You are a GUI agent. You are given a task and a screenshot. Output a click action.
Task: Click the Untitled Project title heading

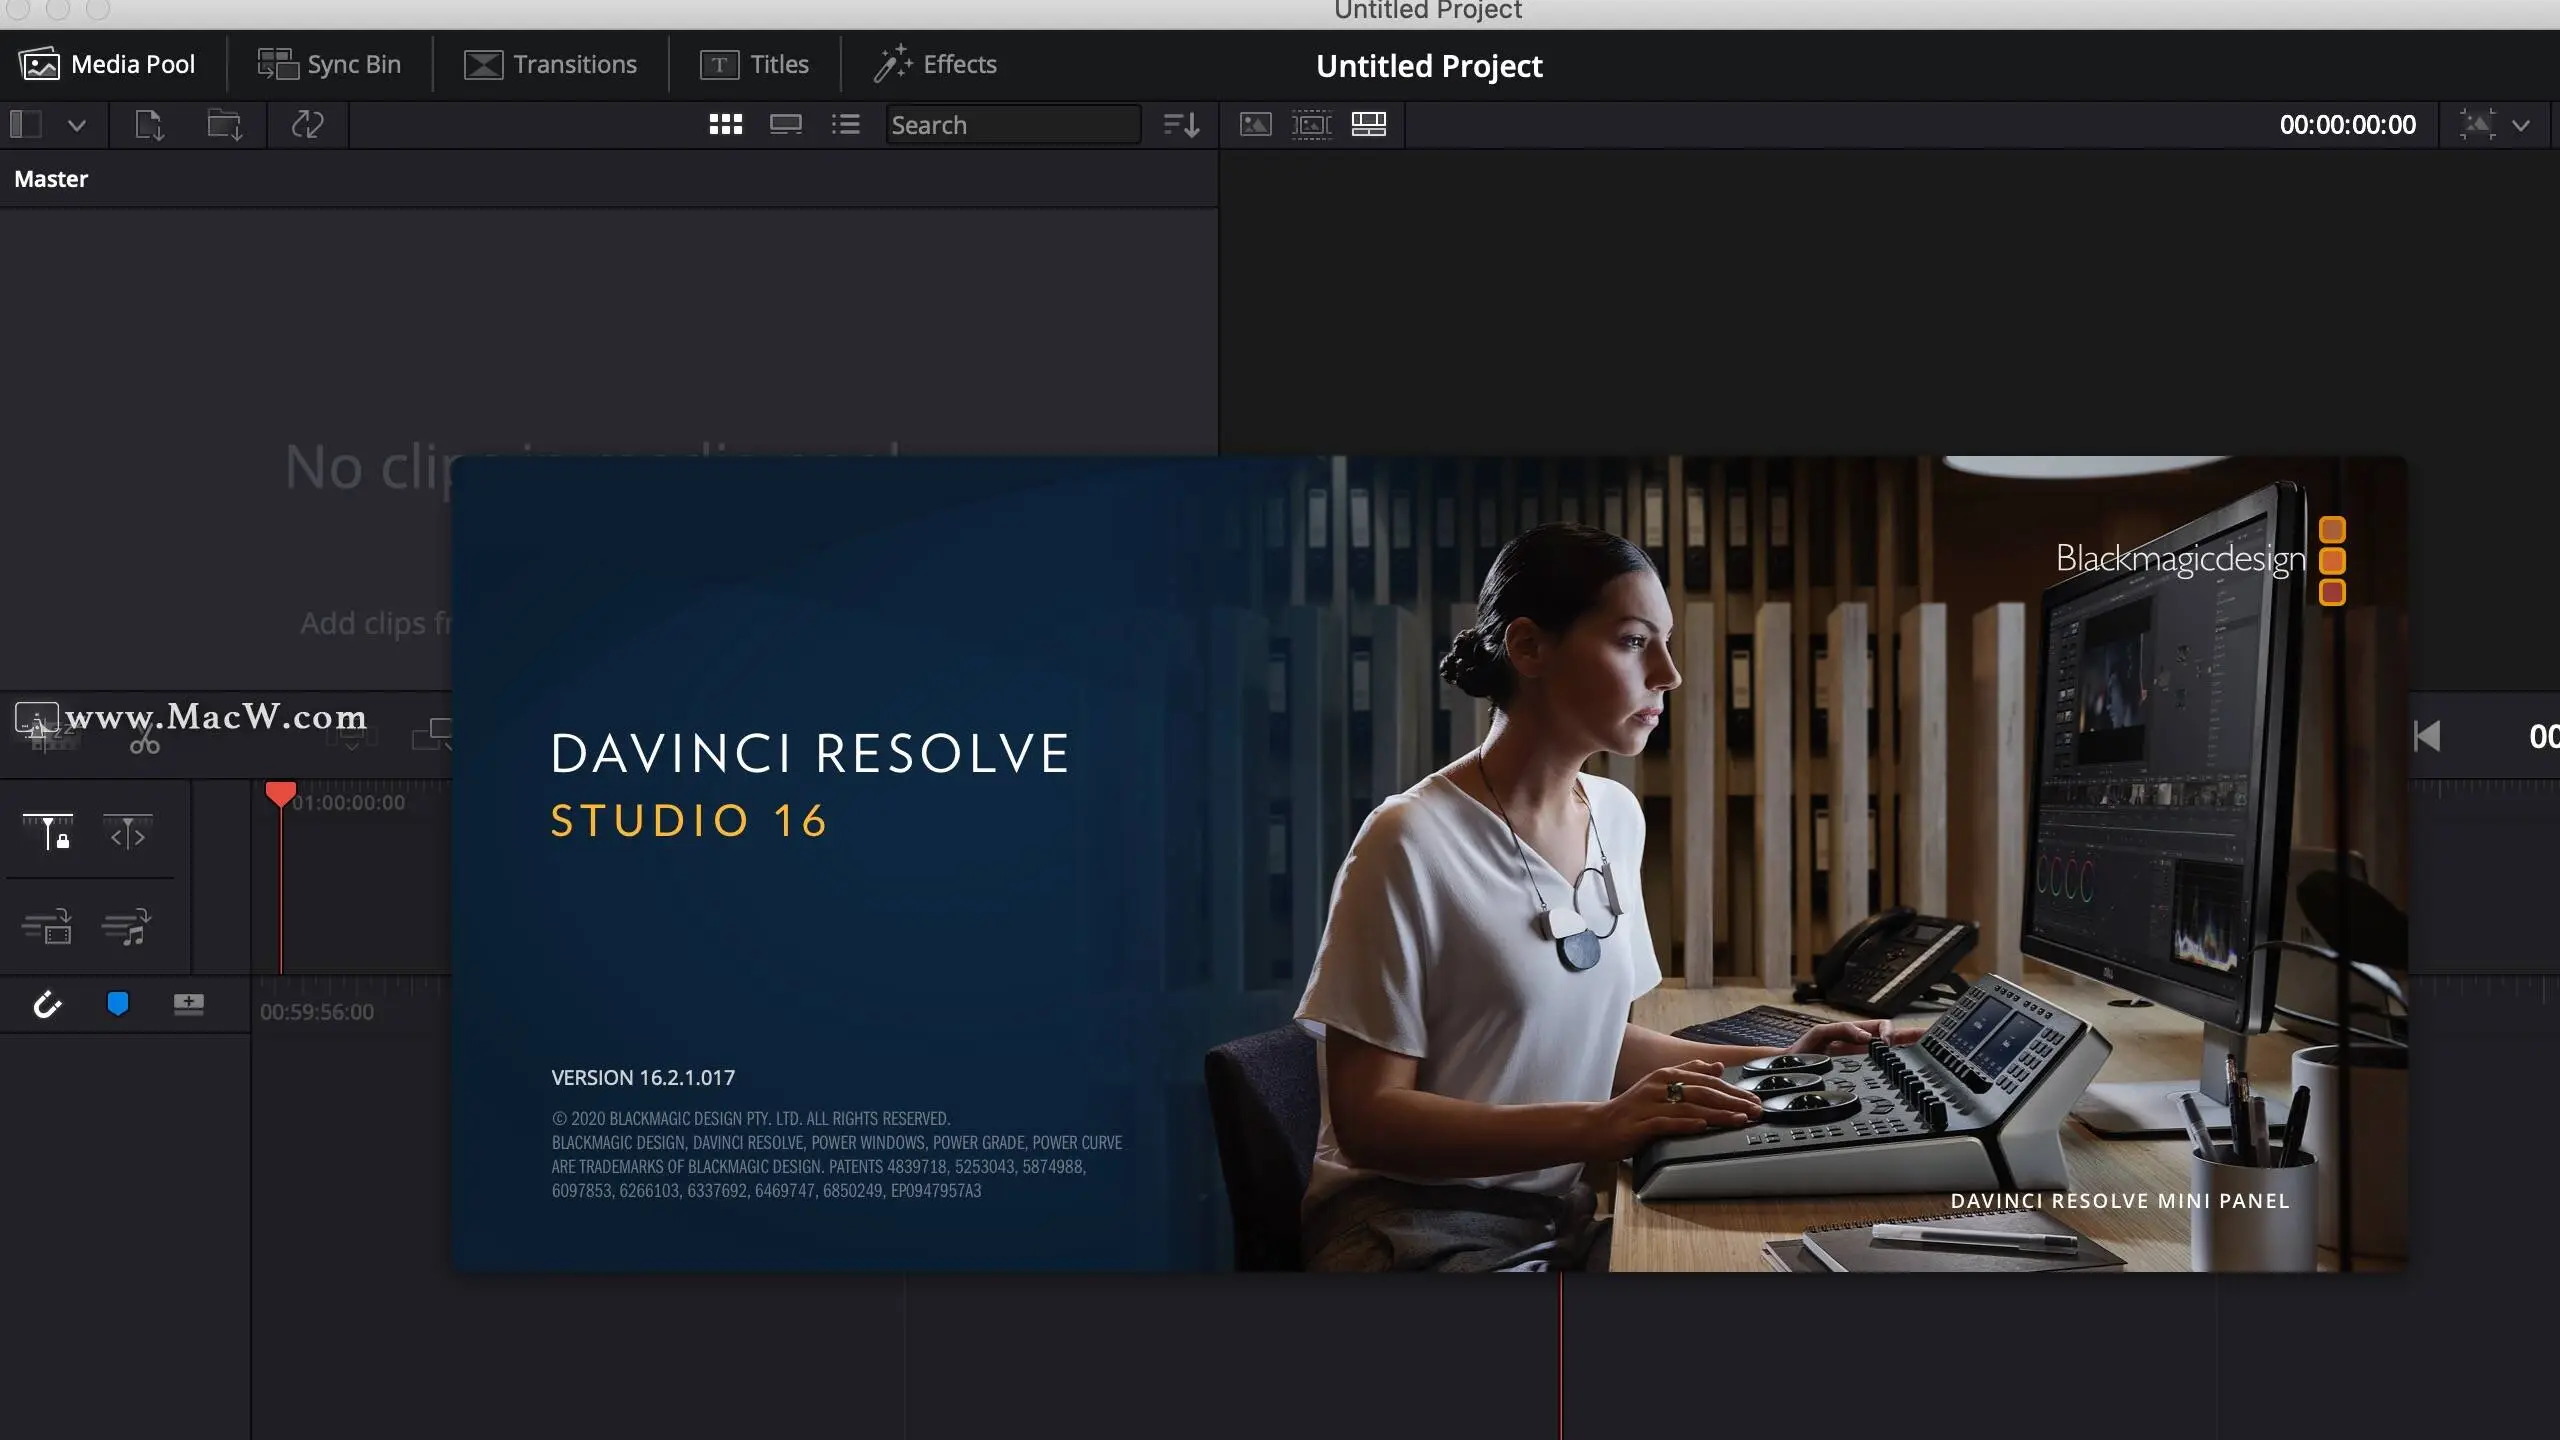pos(1429,66)
